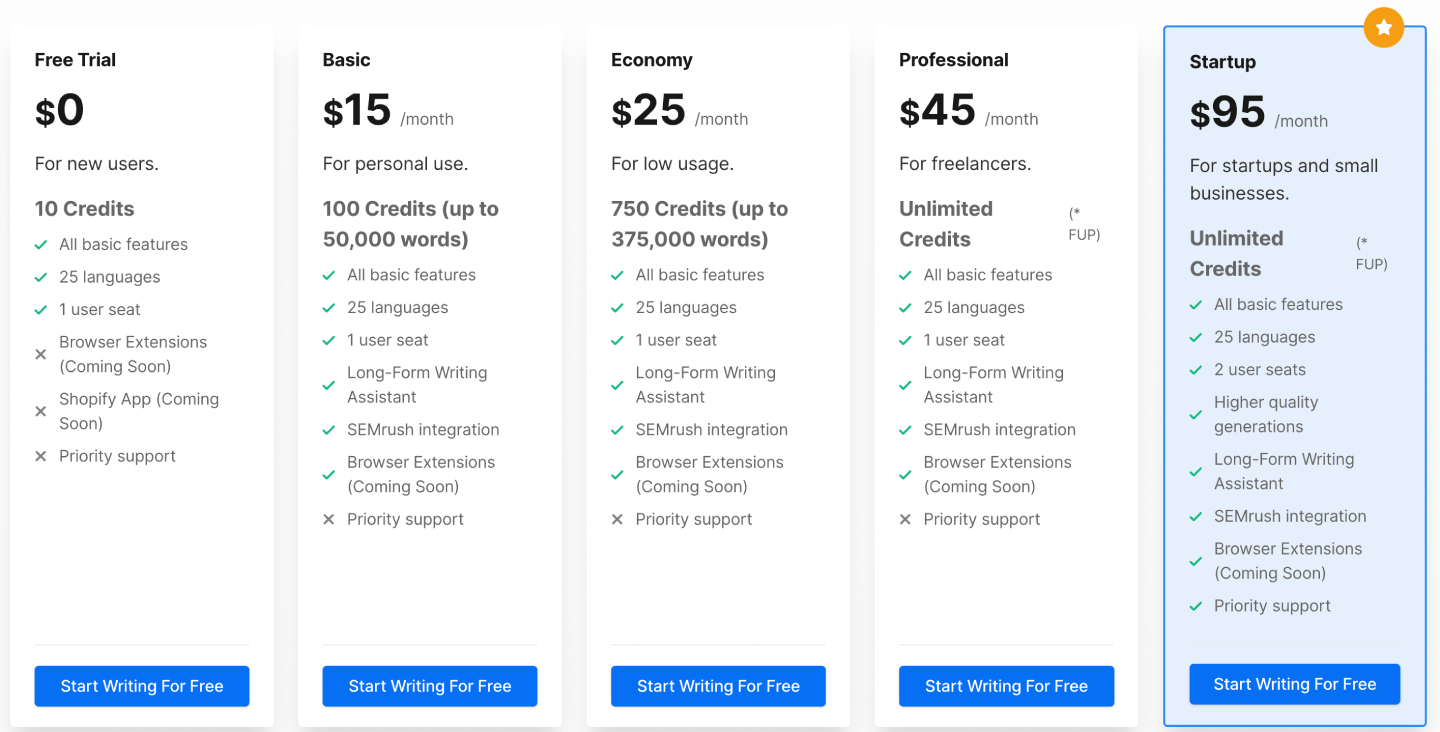Click the orange star badge on Startup plan
The image size is (1440, 732).
[x=1383, y=28]
